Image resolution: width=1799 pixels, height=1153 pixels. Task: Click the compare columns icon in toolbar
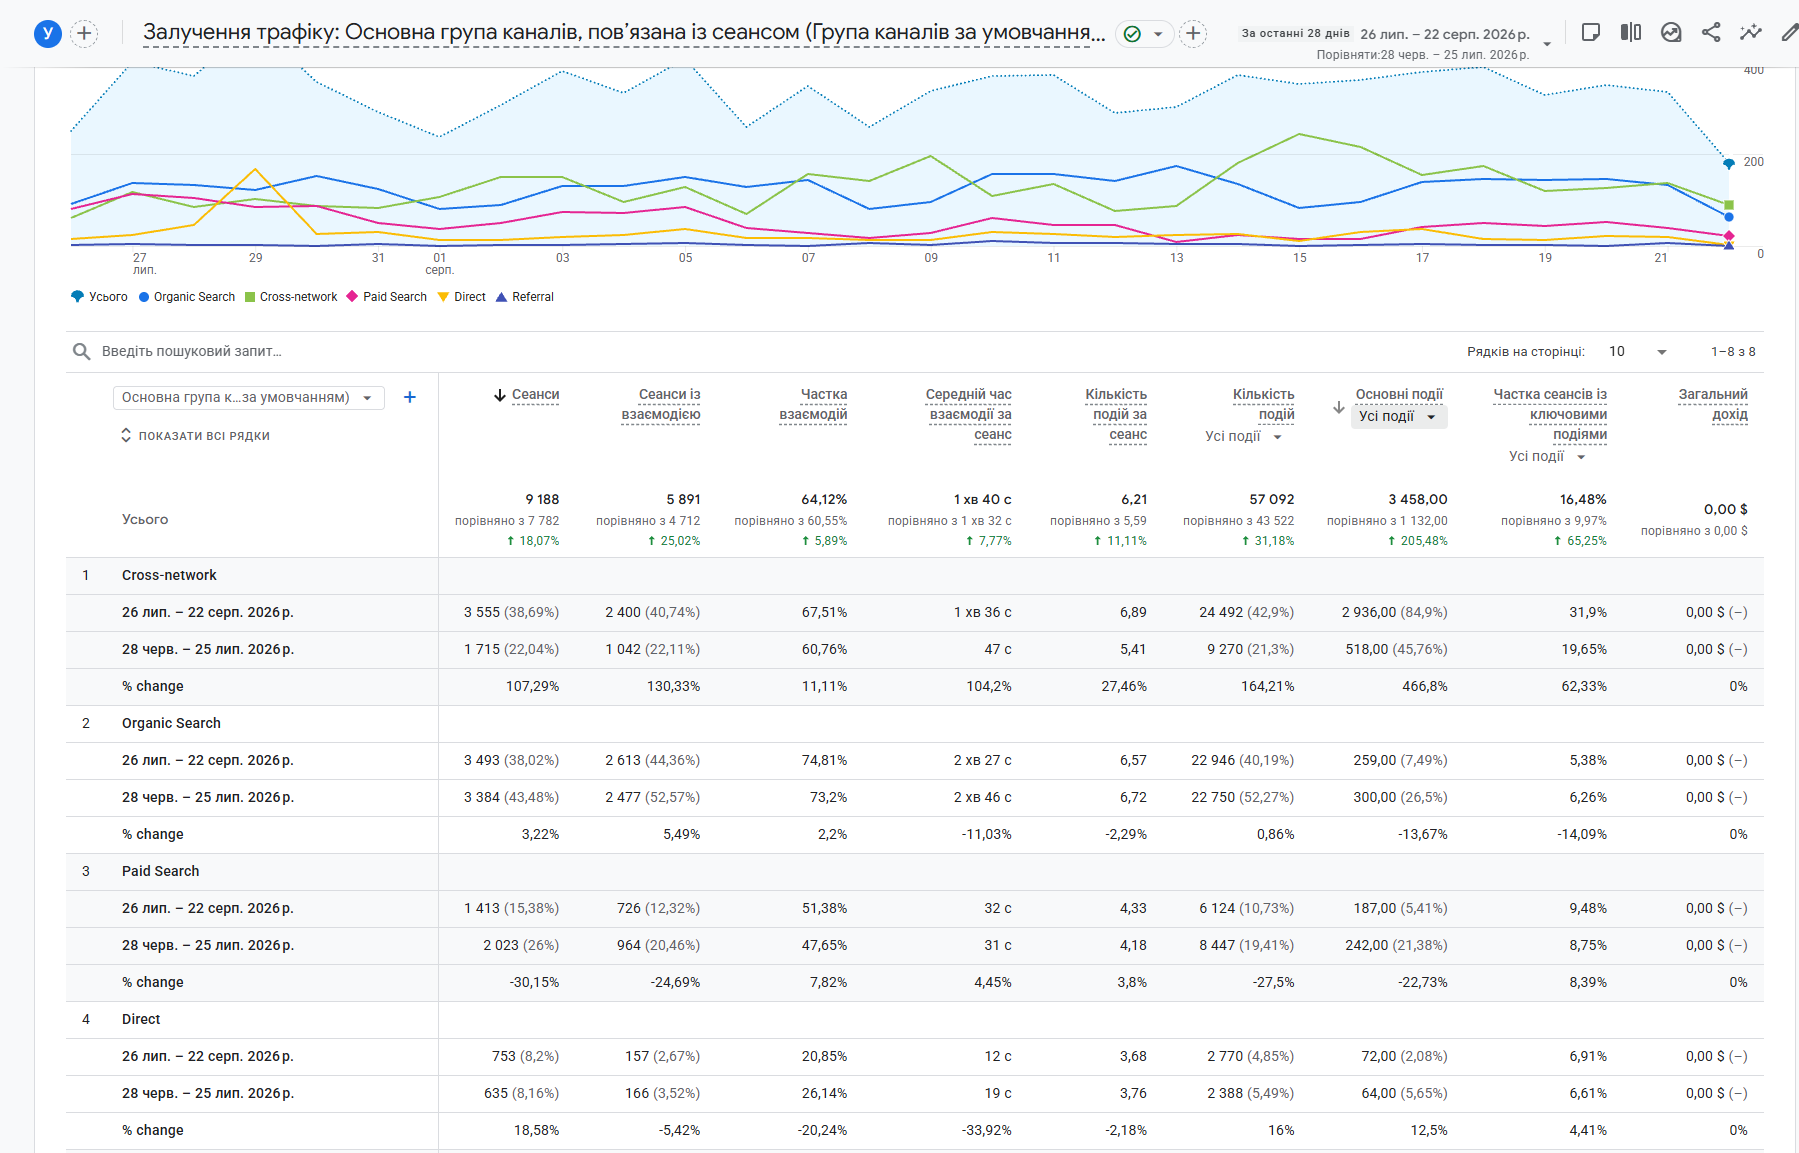(1631, 32)
